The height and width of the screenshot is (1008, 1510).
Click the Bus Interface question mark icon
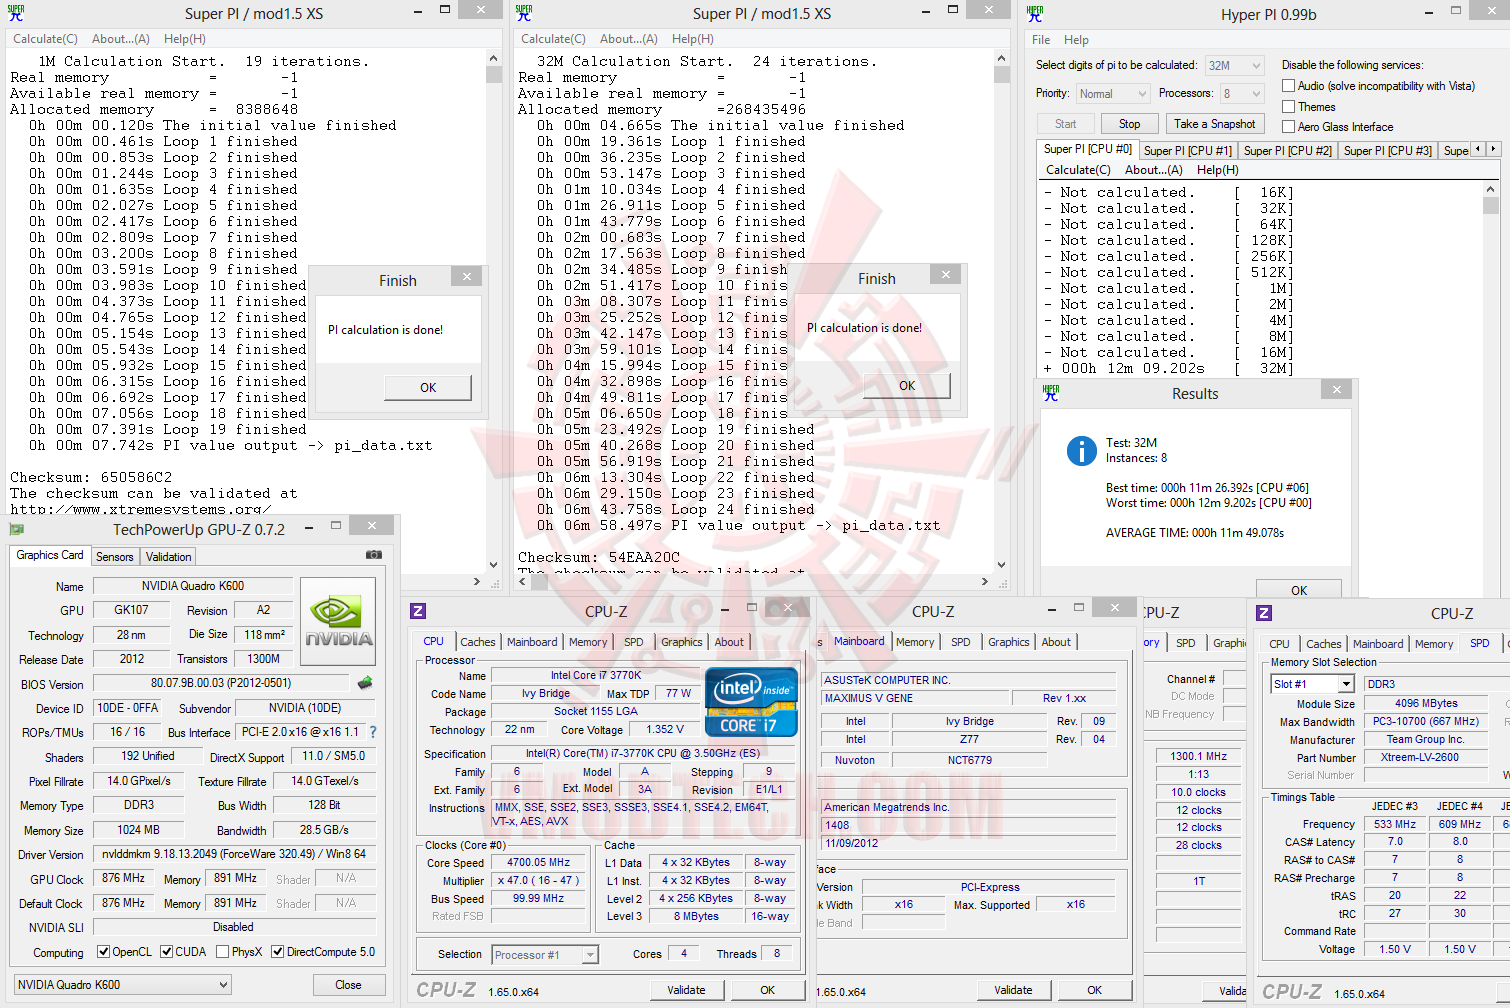click(373, 732)
